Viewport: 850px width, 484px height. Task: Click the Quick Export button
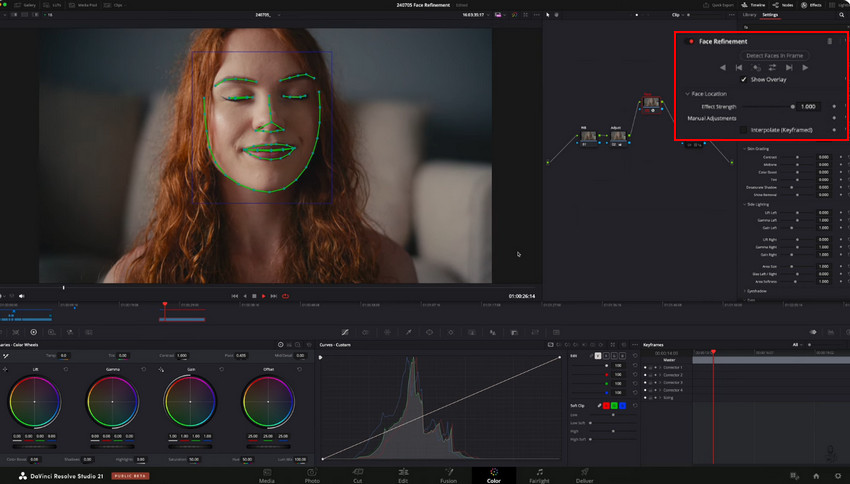click(719, 5)
